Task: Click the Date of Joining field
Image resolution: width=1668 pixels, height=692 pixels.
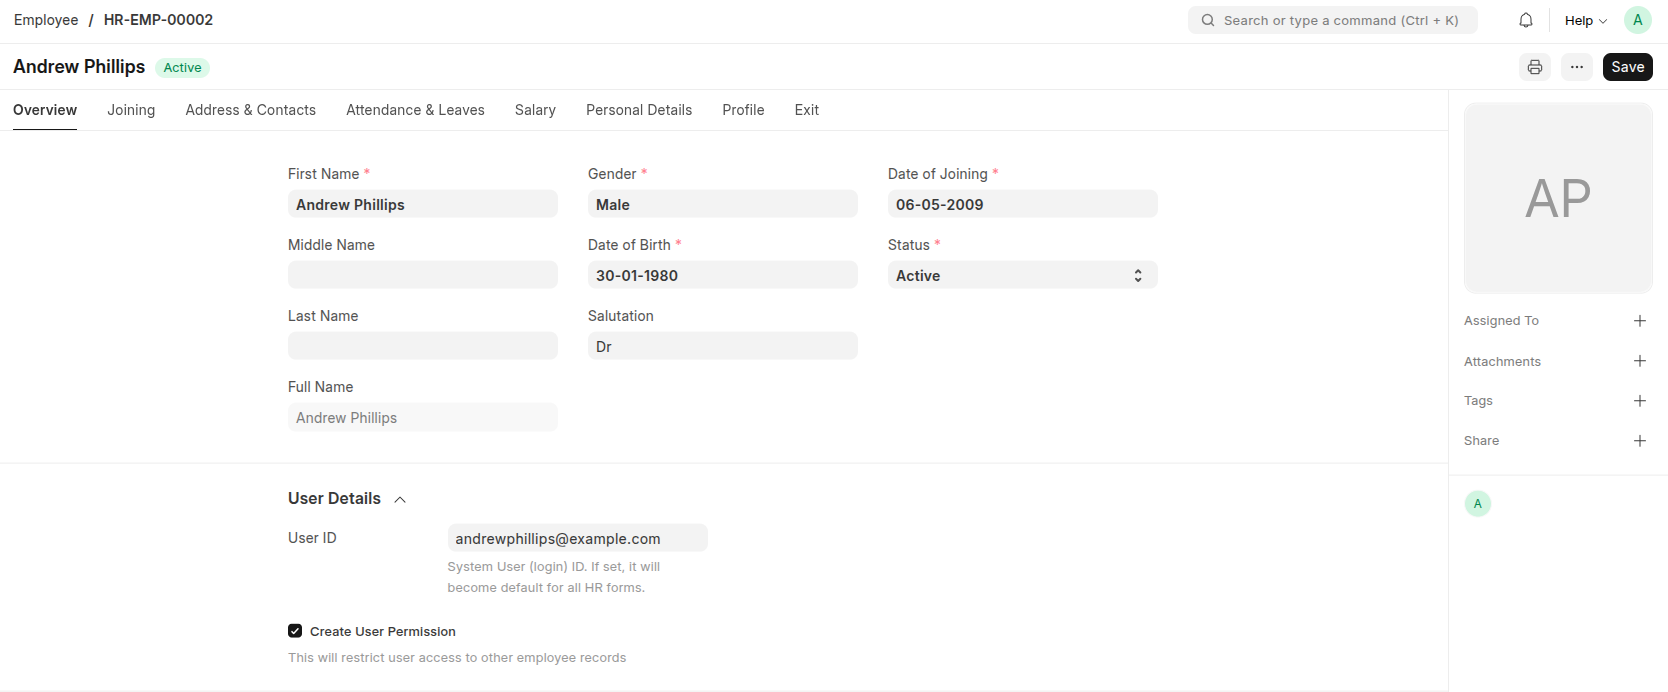Action: 1023,204
